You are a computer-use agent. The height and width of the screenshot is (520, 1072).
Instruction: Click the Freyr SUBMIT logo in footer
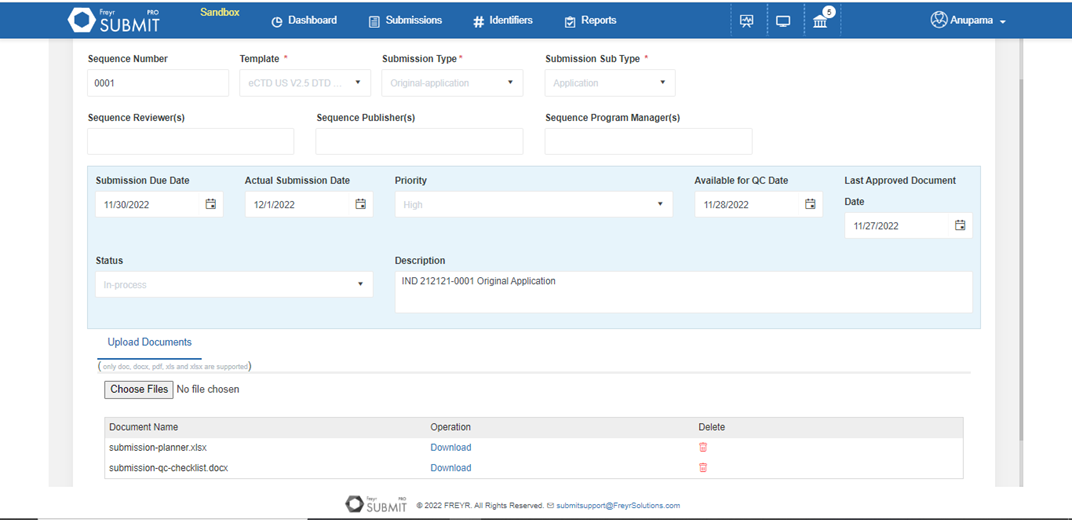pos(377,505)
